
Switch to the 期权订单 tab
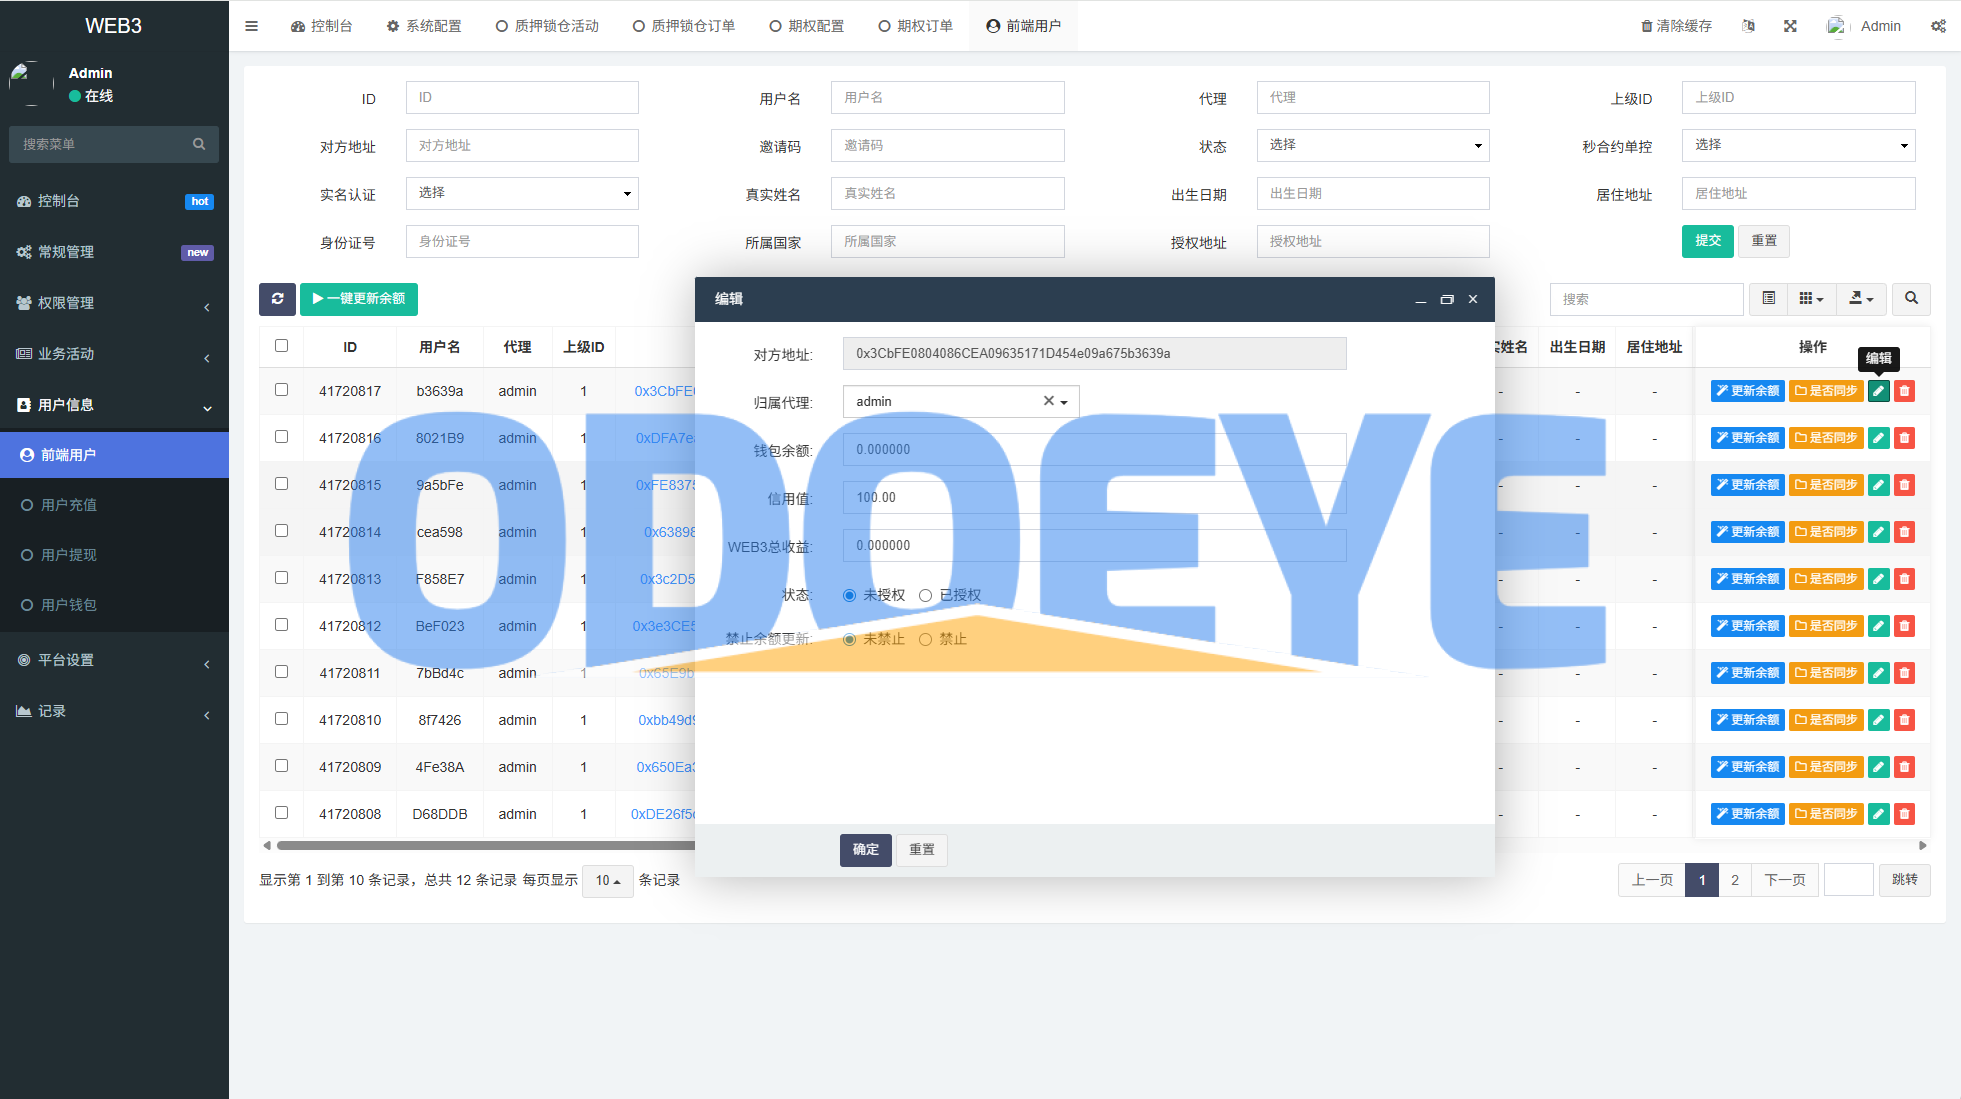(x=915, y=26)
